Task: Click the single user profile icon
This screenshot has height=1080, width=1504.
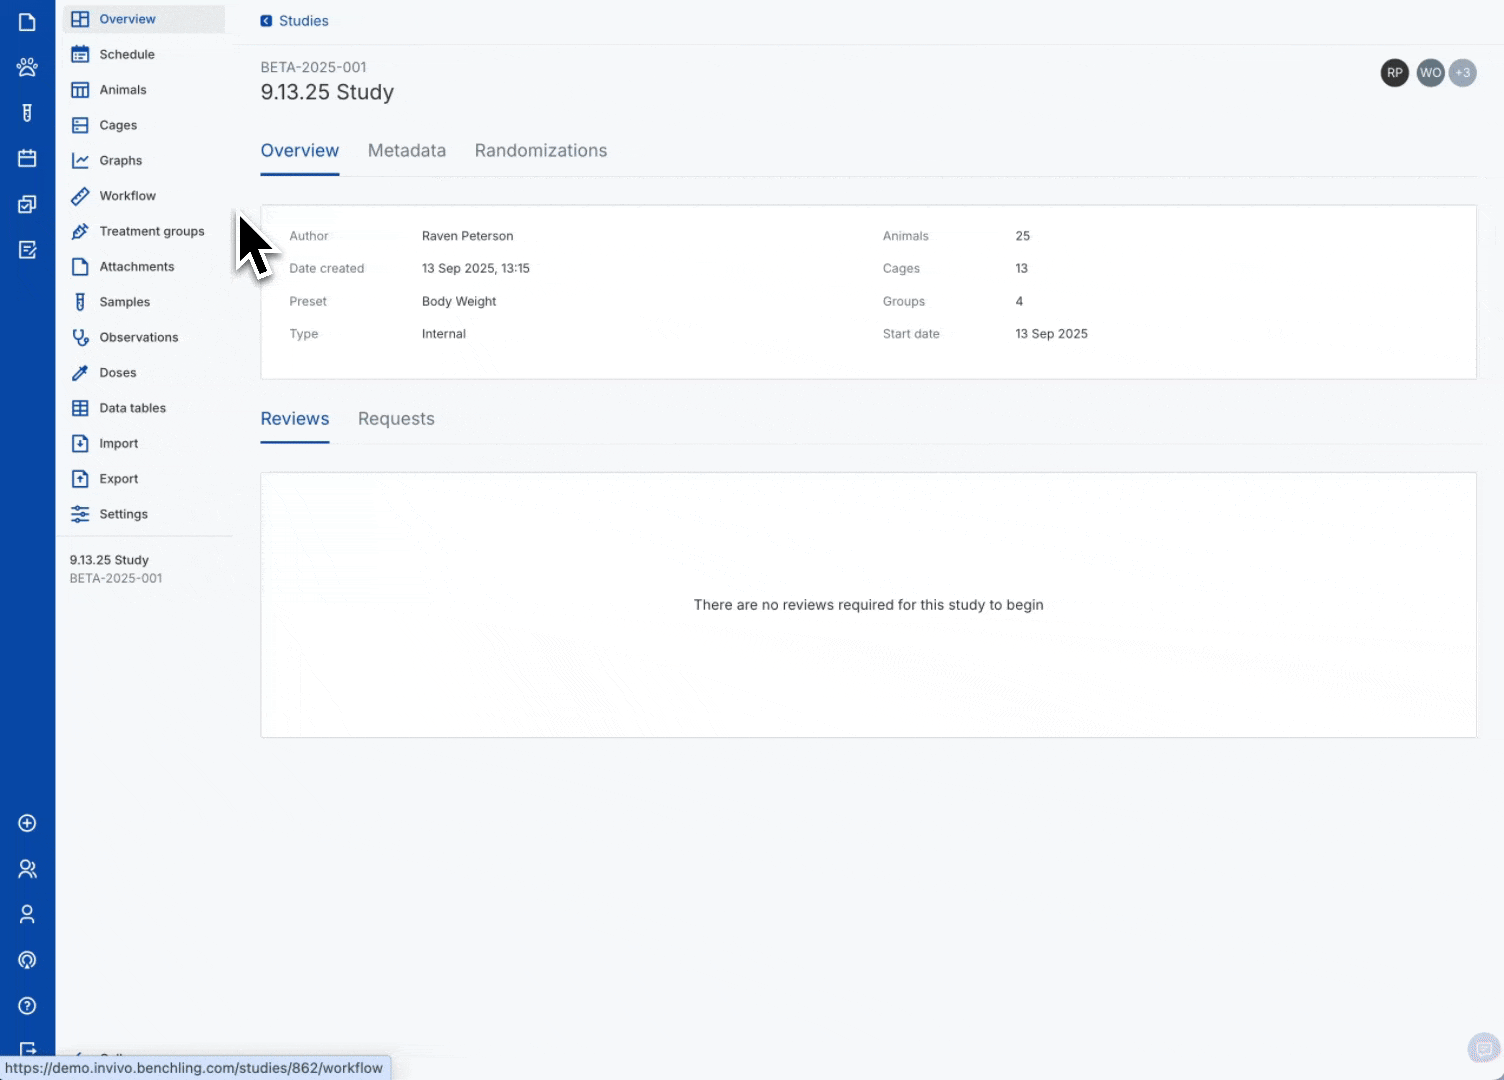Action: point(27,914)
